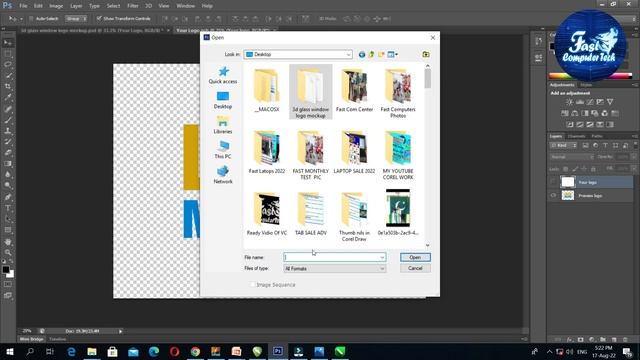Open the Layers panel menu
This screenshot has height=360, width=640.
635,136
